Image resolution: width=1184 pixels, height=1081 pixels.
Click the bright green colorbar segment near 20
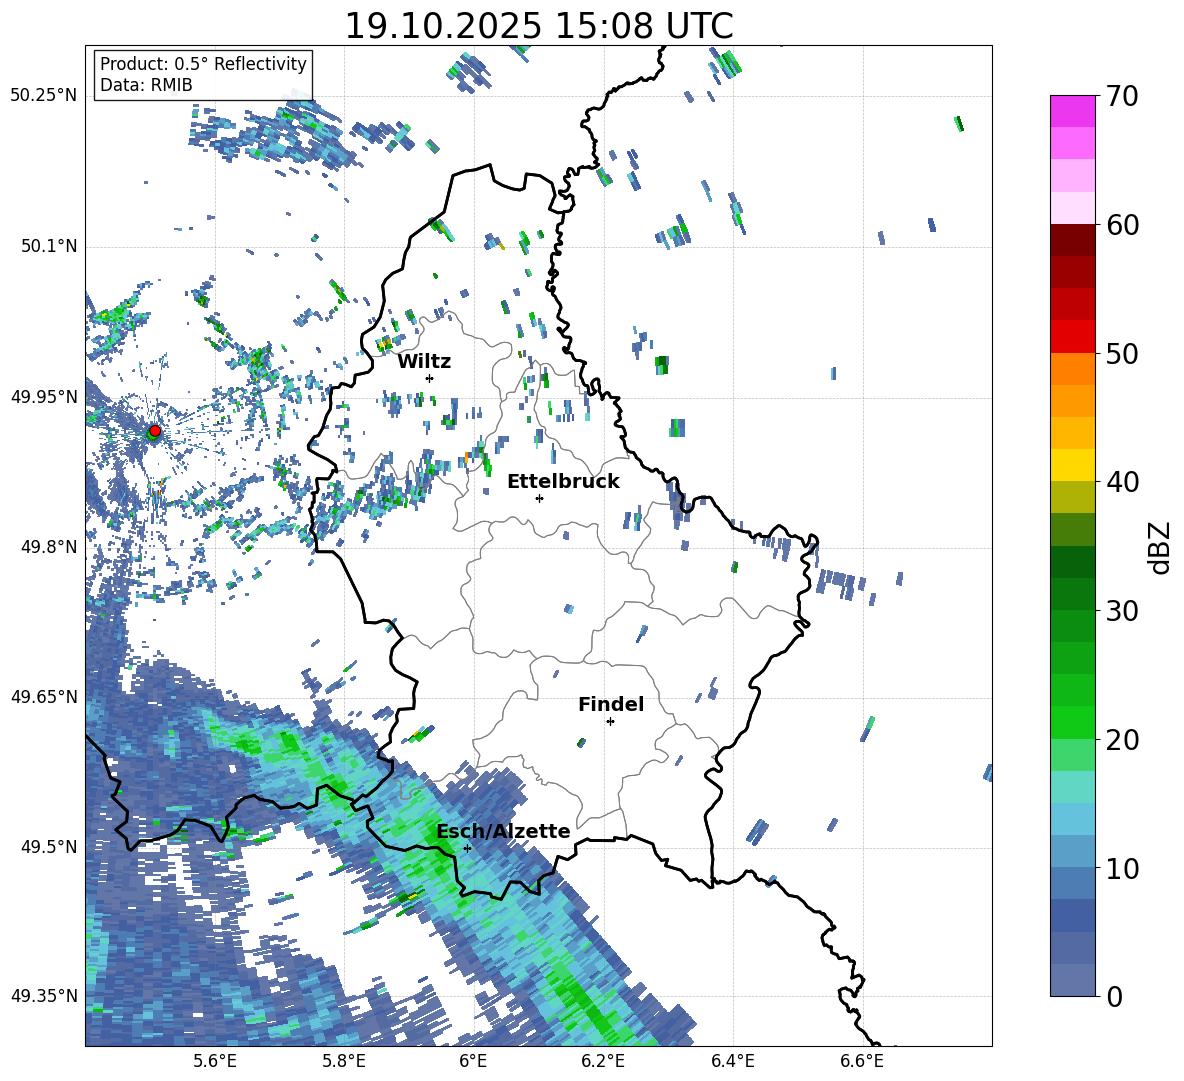click(1072, 722)
